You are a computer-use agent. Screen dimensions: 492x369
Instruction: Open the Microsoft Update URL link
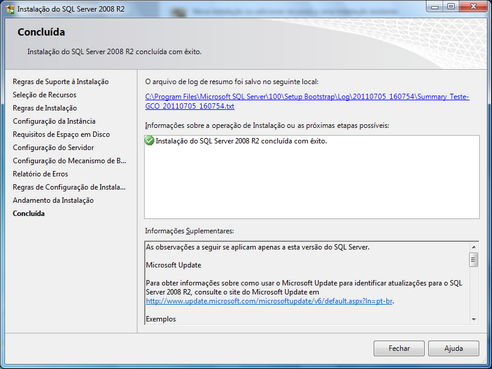pyautogui.click(x=269, y=301)
